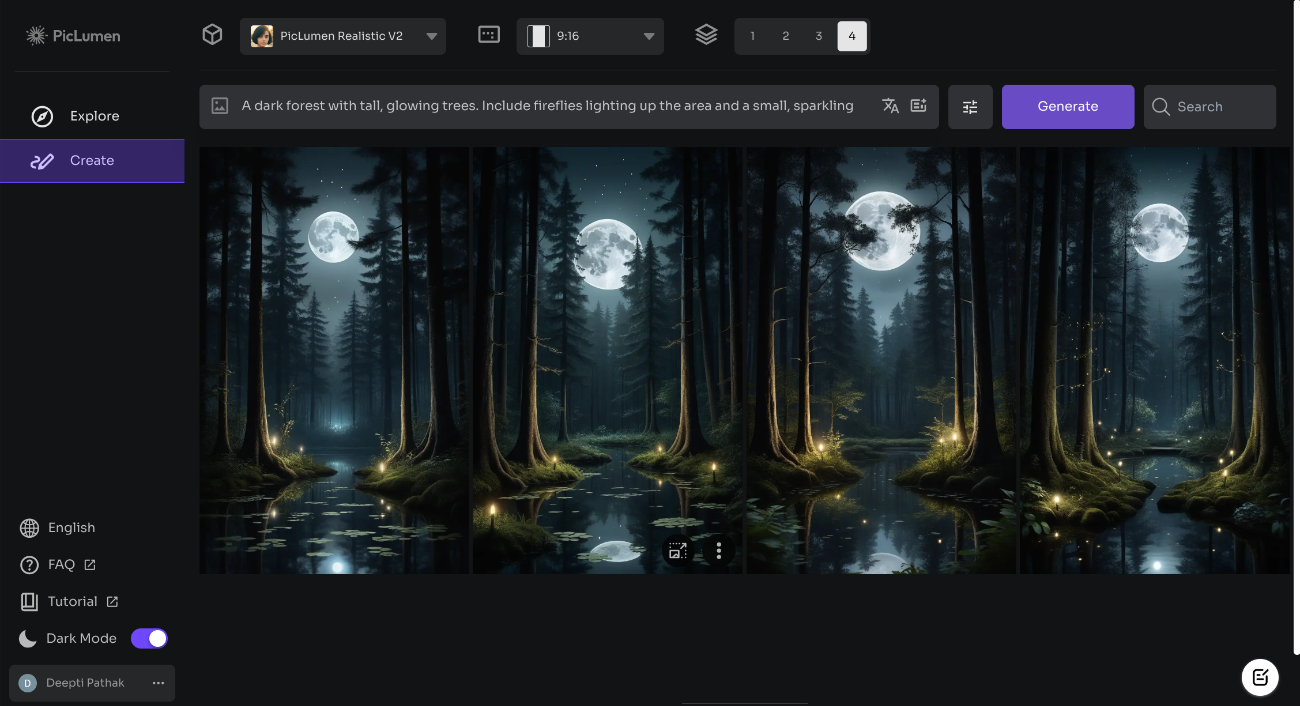Select the Create section in sidebar

[92, 160]
